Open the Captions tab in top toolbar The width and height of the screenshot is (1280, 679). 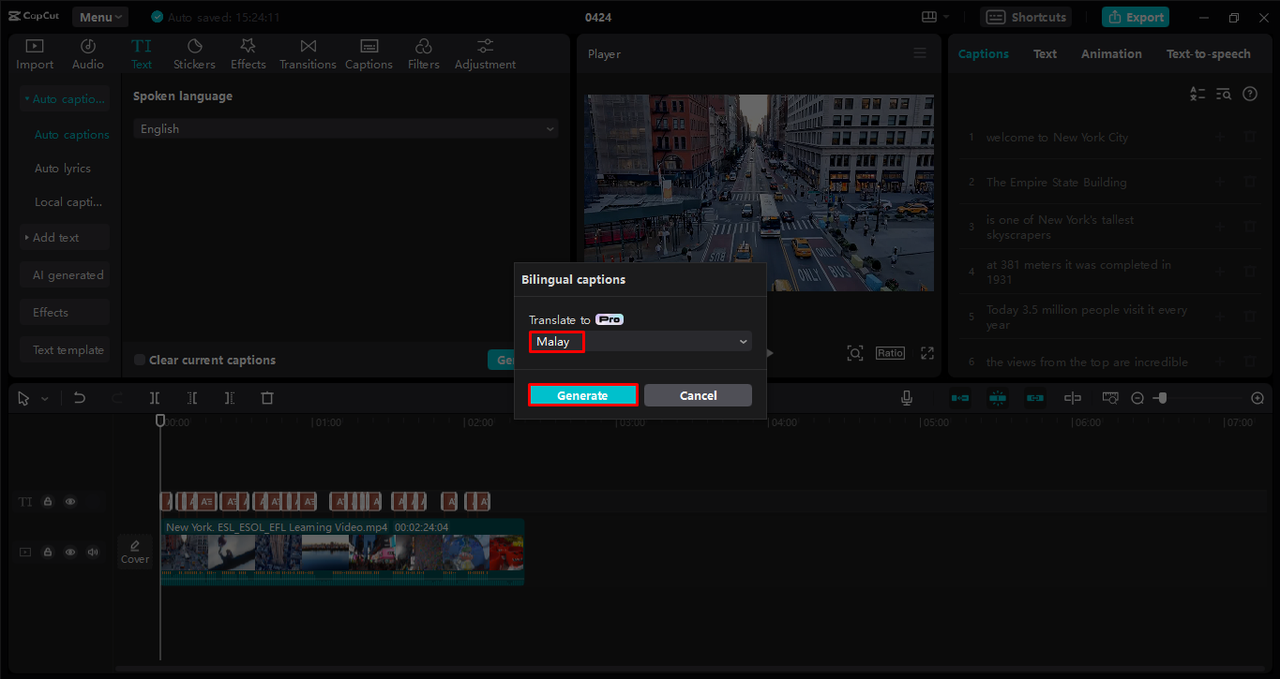369,54
